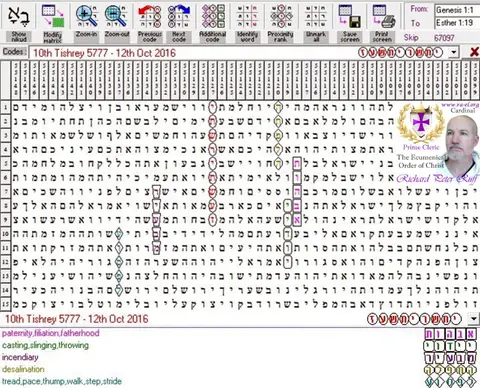Select matrix row number 1

[5, 107]
